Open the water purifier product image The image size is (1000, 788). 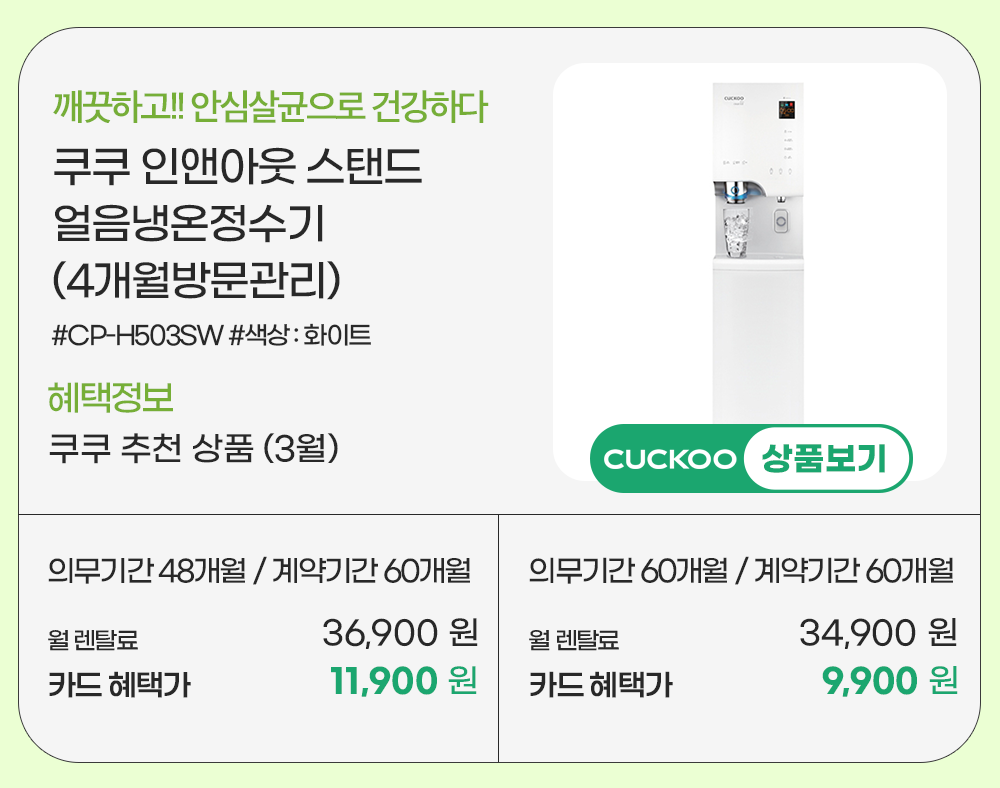point(758,250)
